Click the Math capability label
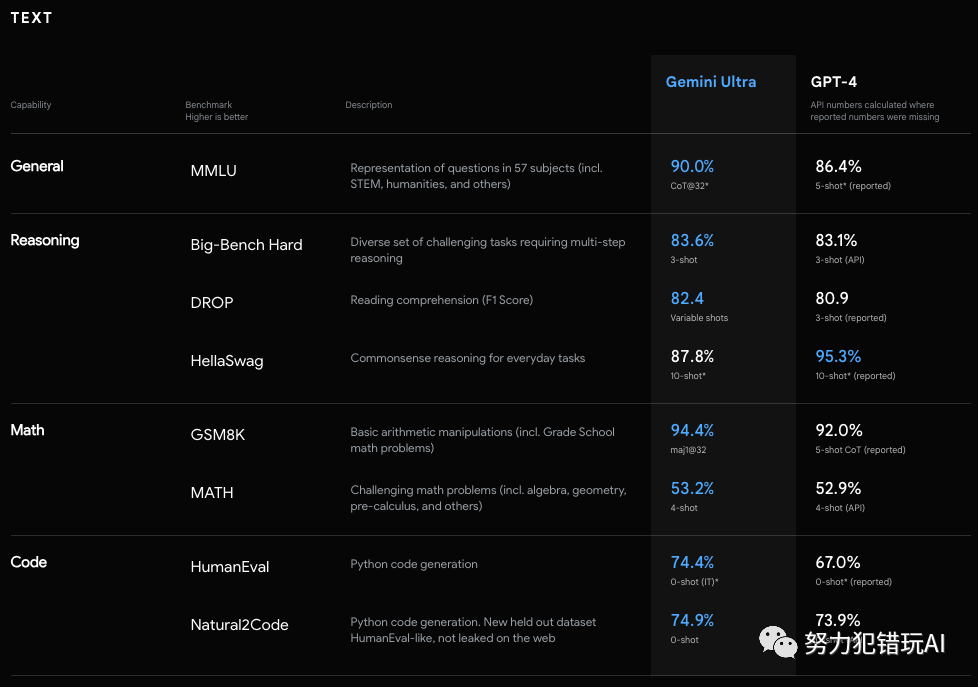The width and height of the screenshot is (978, 687). pos(27,430)
